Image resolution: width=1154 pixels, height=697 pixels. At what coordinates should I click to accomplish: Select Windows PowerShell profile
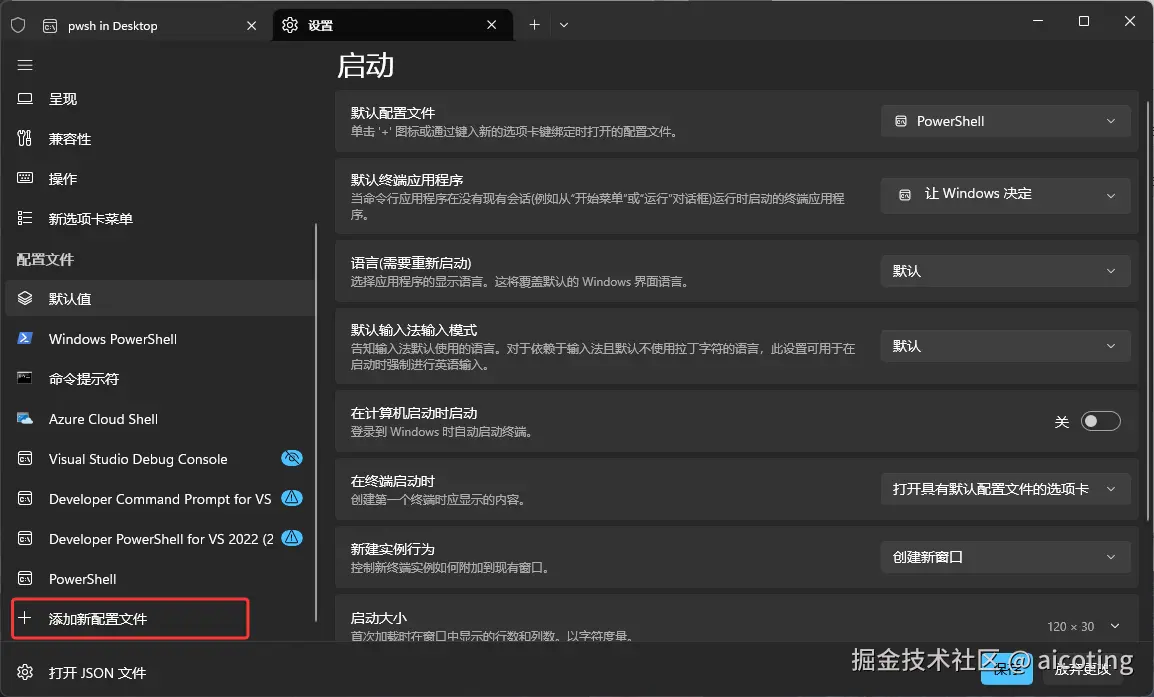[112, 339]
